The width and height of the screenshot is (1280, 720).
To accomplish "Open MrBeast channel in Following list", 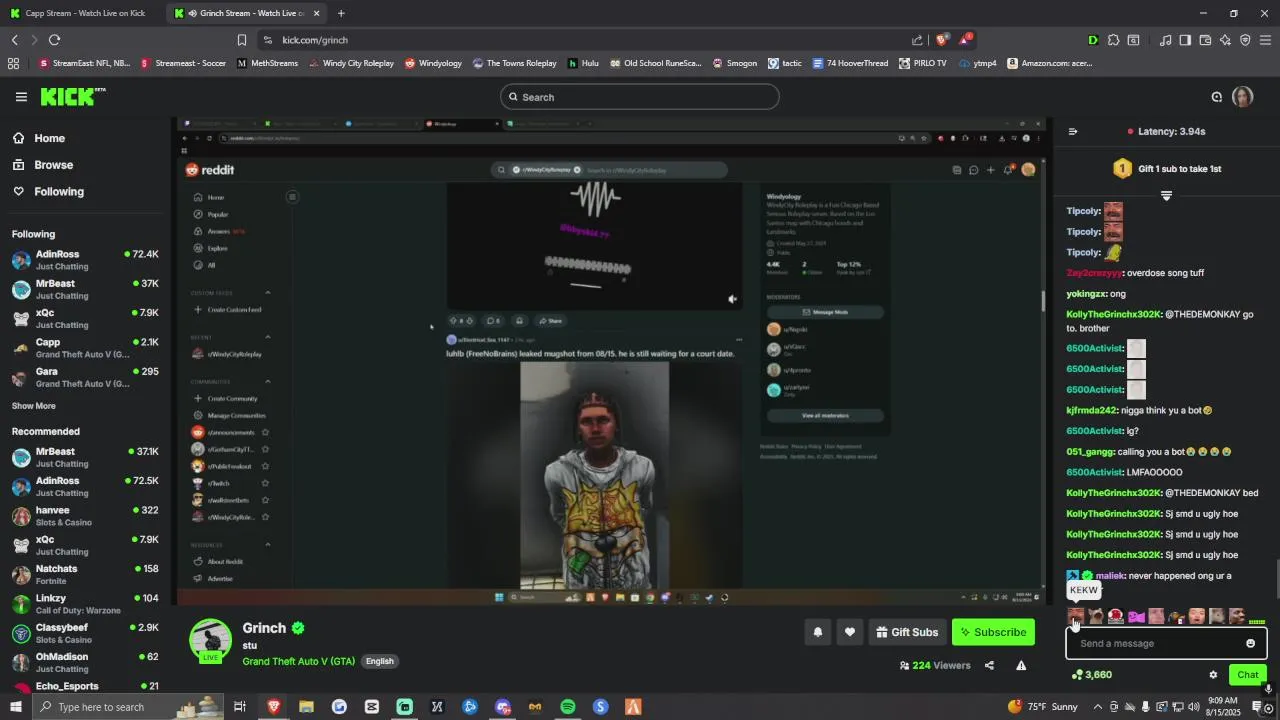I will pos(85,289).
